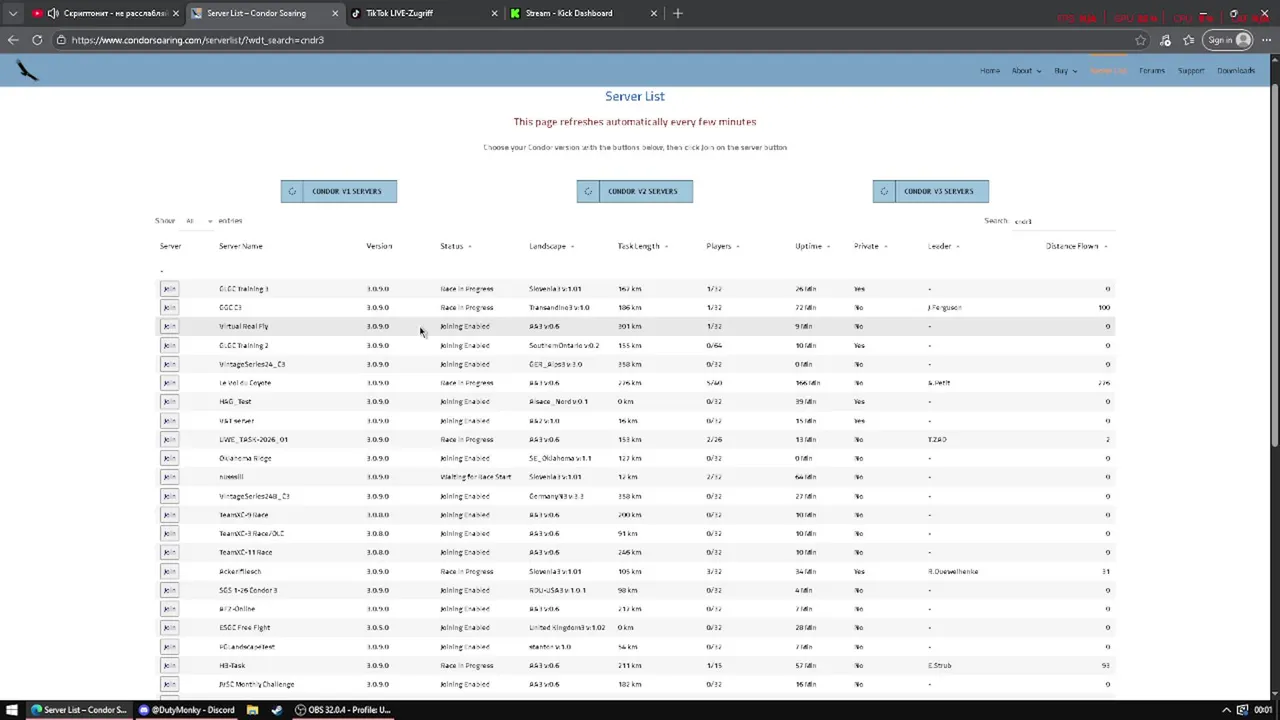Close the Stream - Kick Dashboard tab
The height and width of the screenshot is (720, 1280).
[654, 13]
